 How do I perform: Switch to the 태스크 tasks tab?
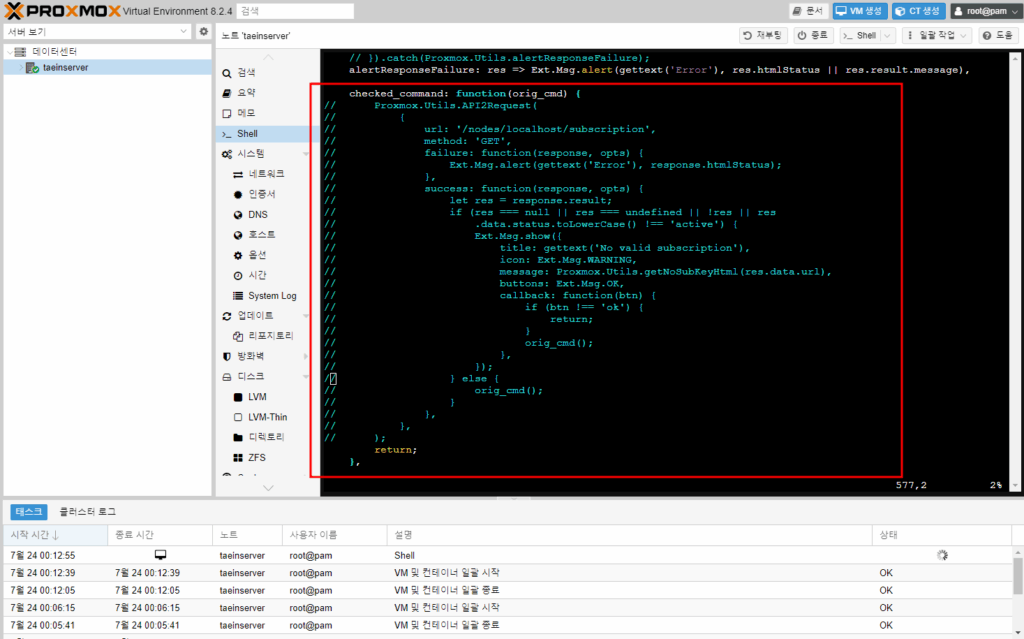tap(29, 512)
